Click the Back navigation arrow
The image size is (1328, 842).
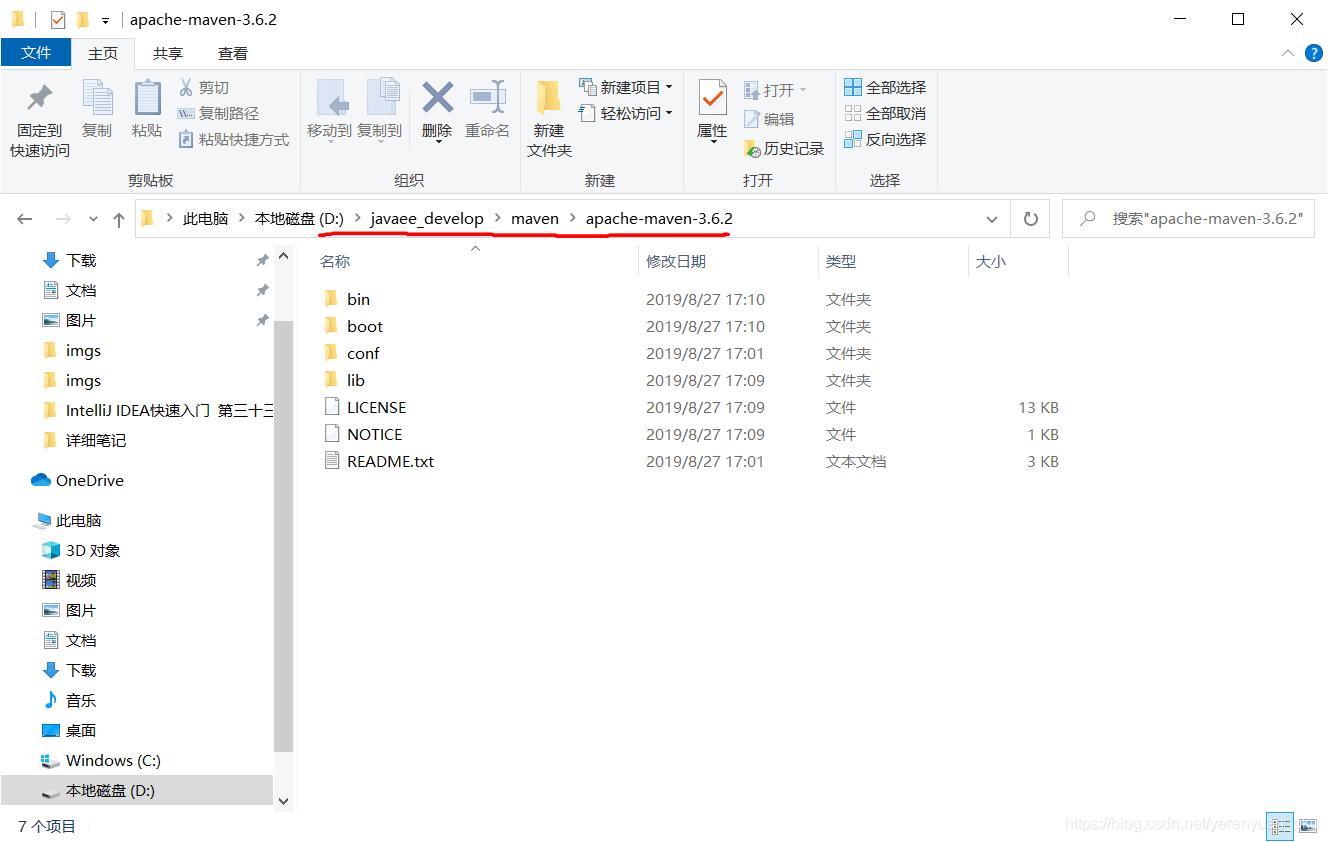point(25,219)
